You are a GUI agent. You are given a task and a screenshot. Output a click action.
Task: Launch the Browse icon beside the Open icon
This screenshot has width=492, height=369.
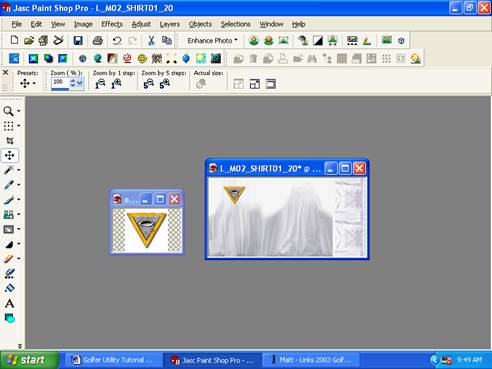tap(43, 41)
